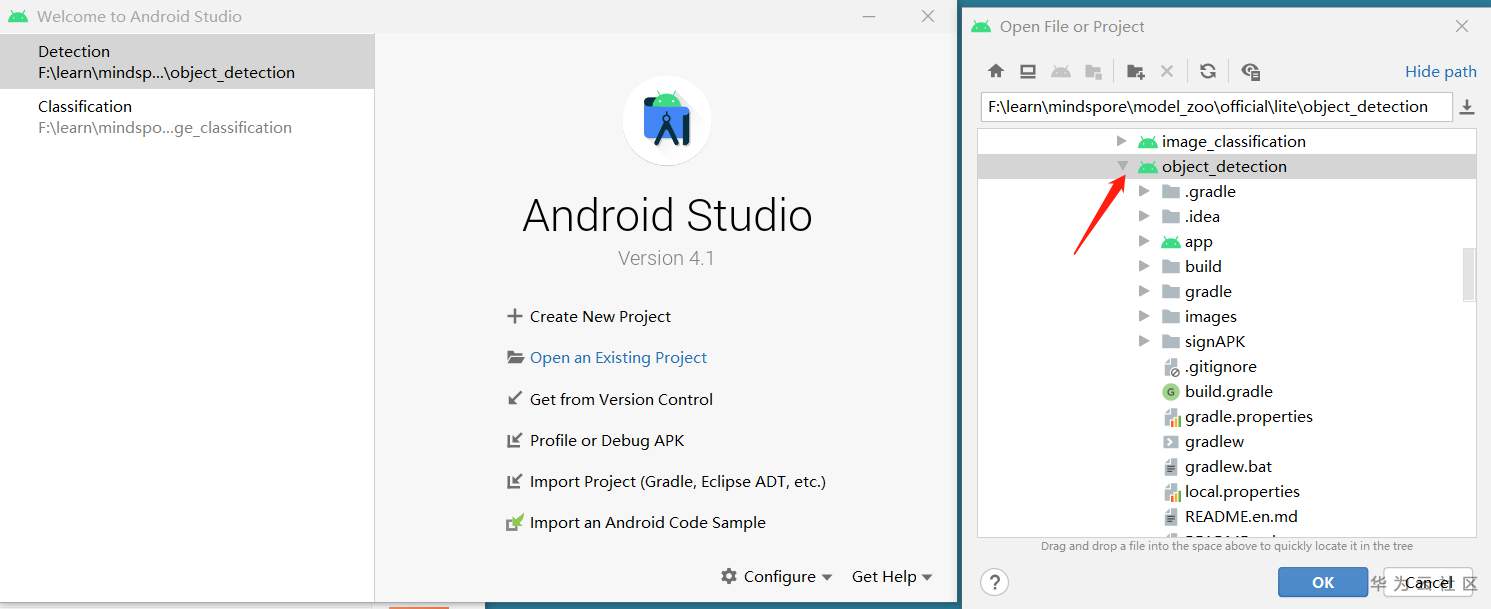Expand the build folder
Viewport: 1491px width, 609px height.
(1145, 267)
